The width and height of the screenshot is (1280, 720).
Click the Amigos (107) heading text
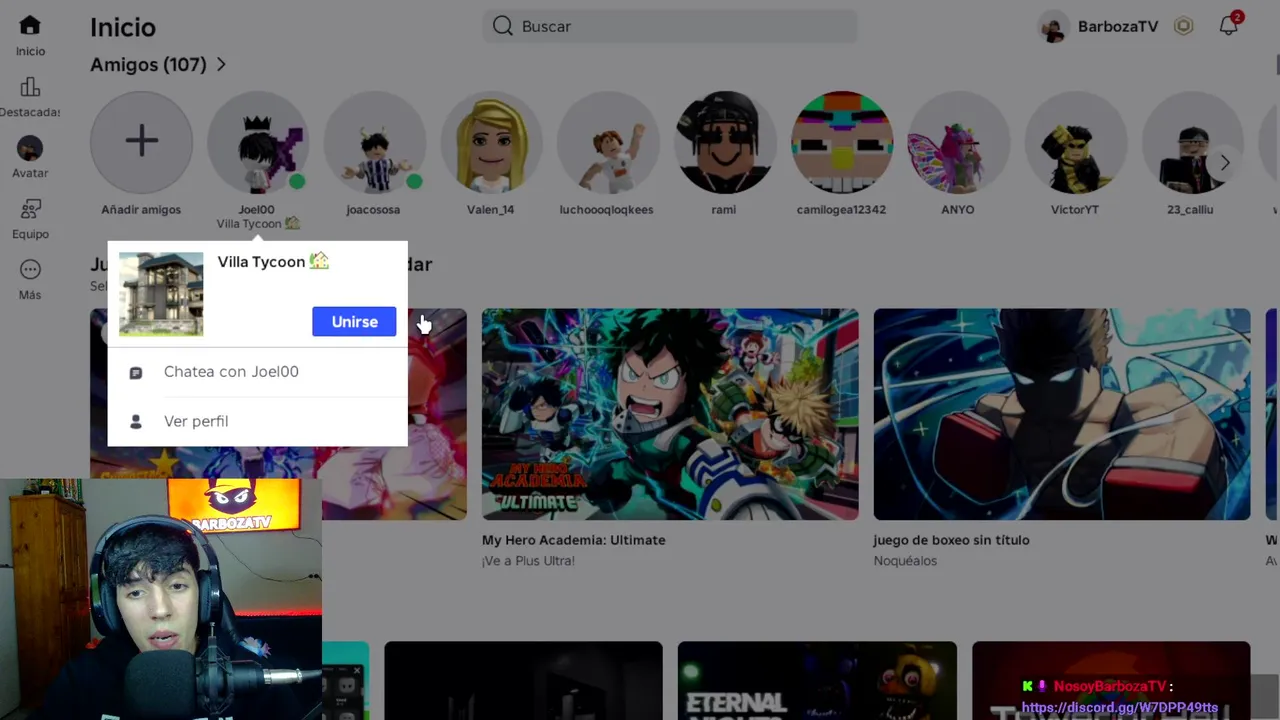(x=148, y=65)
